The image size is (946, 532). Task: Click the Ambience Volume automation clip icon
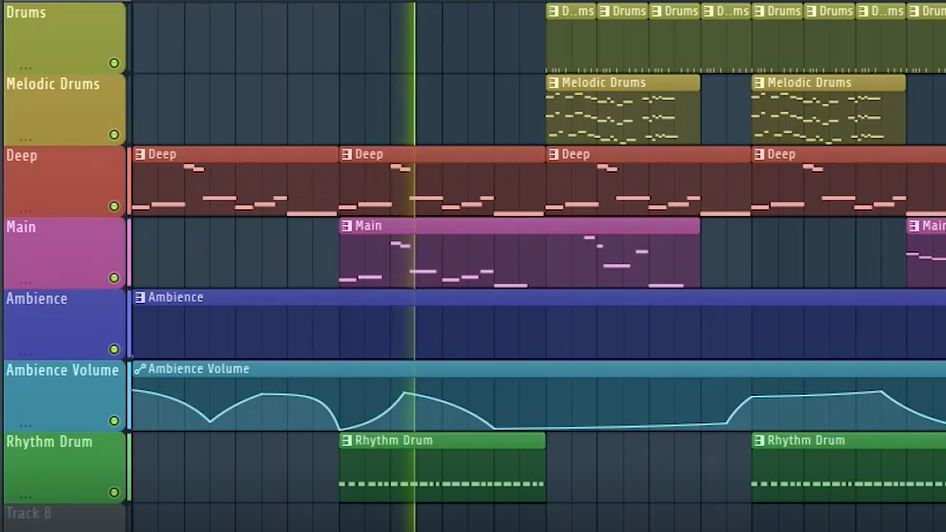tap(140, 369)
